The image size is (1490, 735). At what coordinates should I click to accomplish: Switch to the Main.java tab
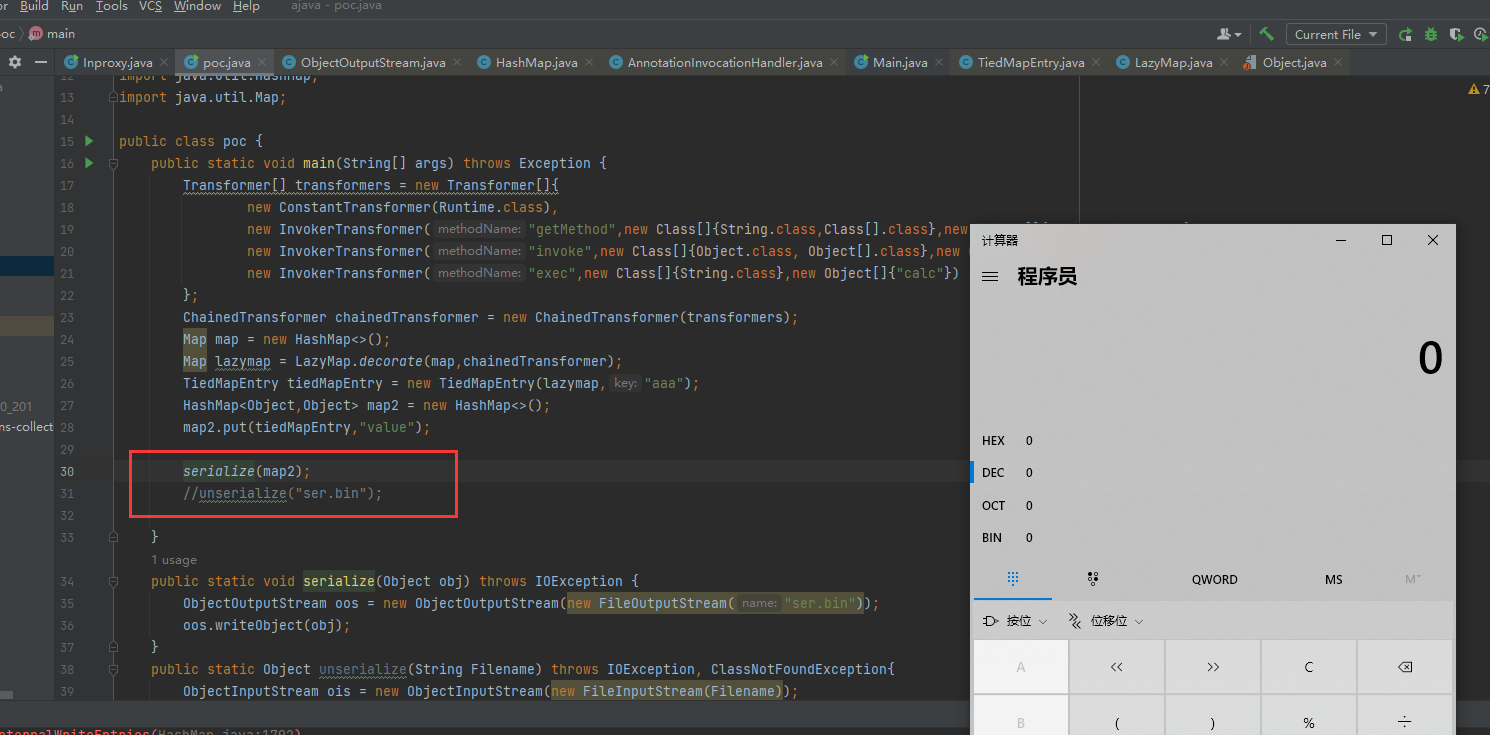point(900,62)
